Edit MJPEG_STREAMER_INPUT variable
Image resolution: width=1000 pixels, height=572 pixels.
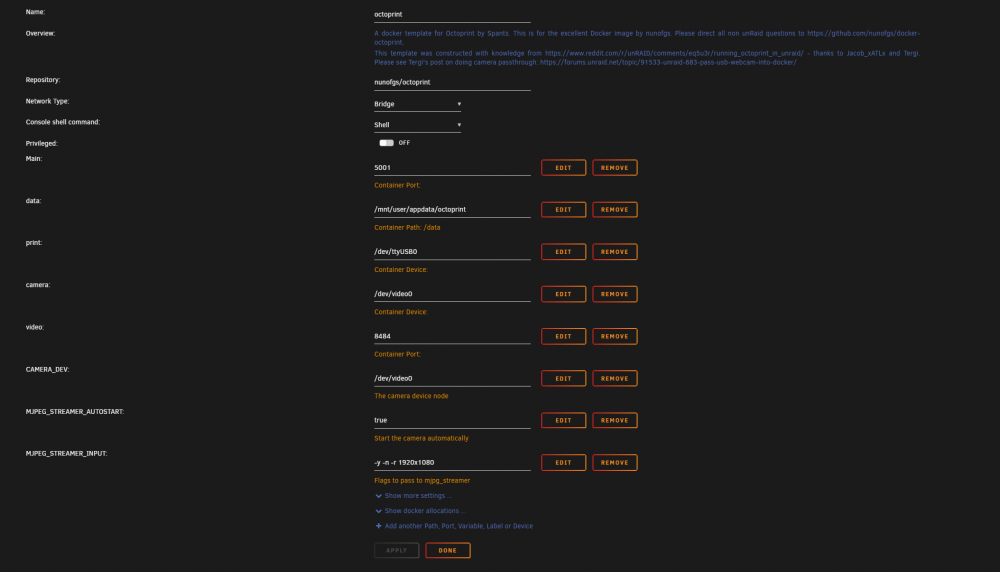(x=563, y=462)
